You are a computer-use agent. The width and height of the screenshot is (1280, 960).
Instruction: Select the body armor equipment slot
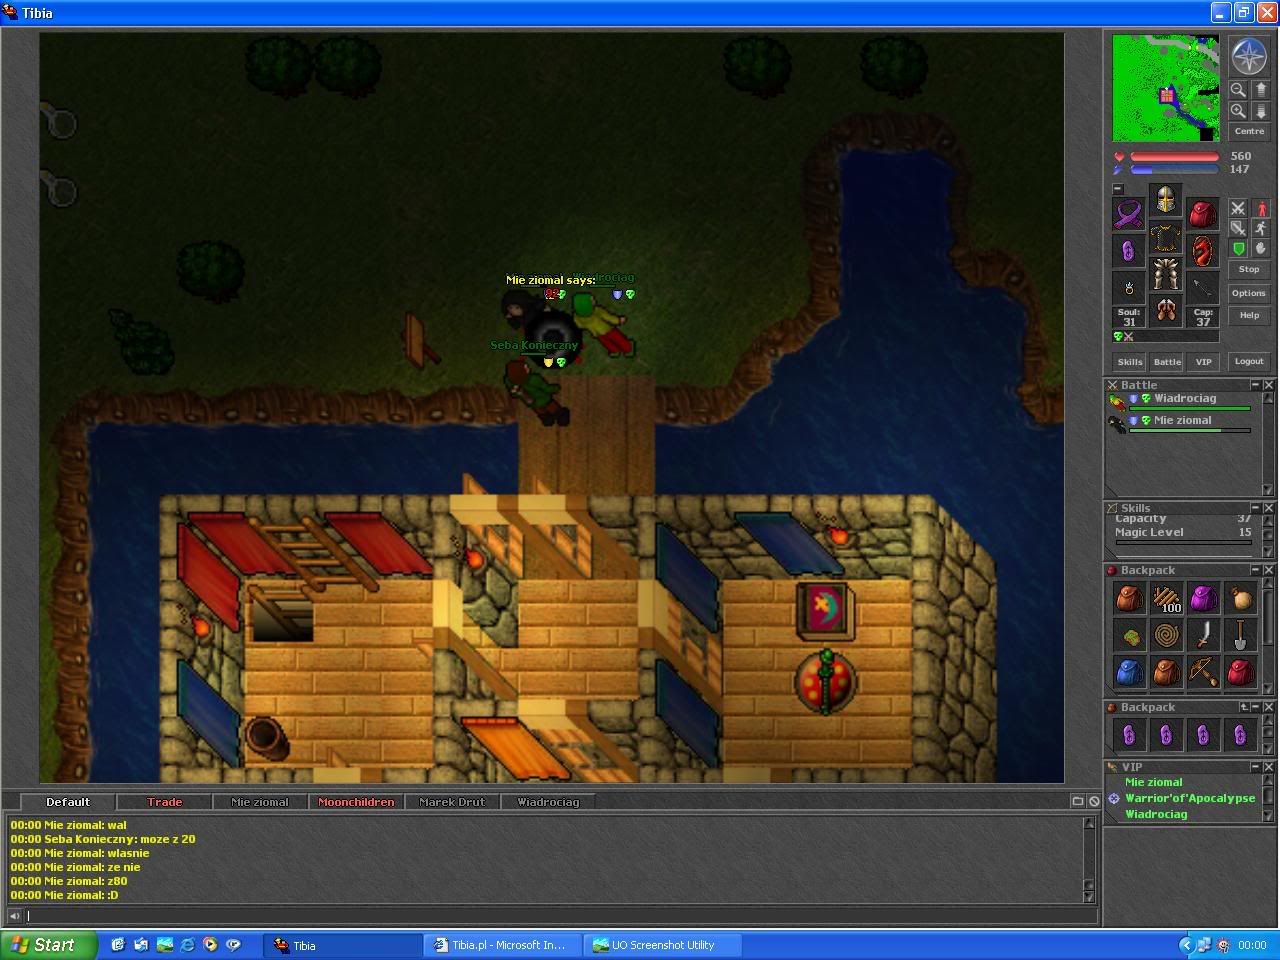[1165, 237]
